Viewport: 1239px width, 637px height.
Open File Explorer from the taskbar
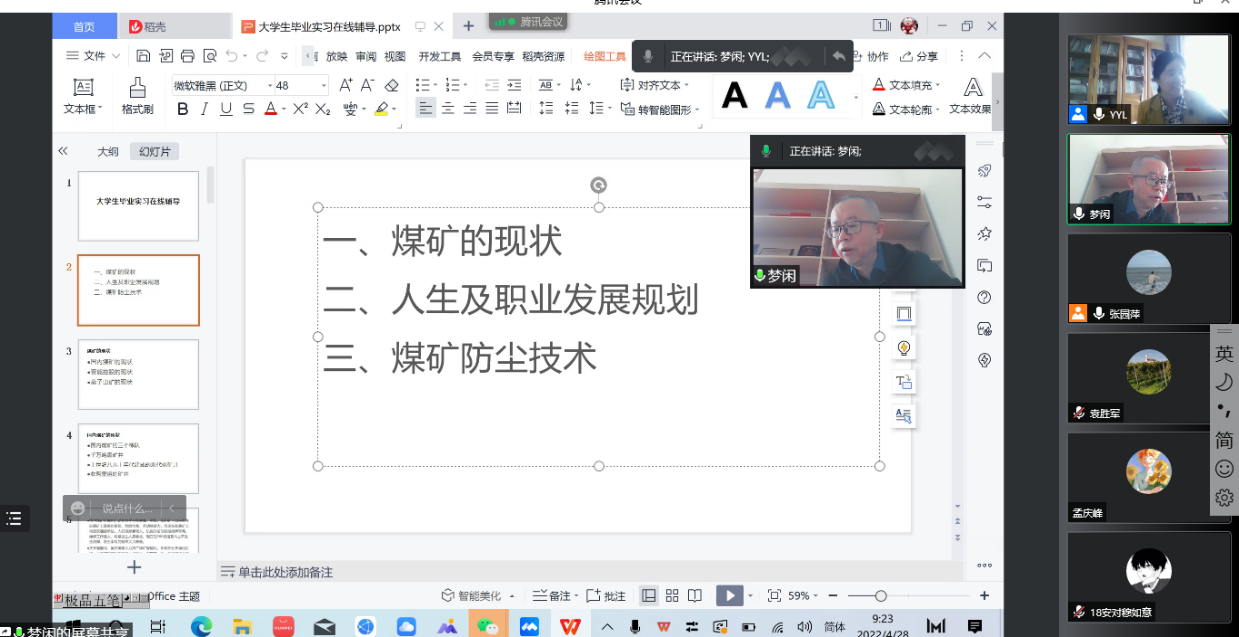[243, 626]
